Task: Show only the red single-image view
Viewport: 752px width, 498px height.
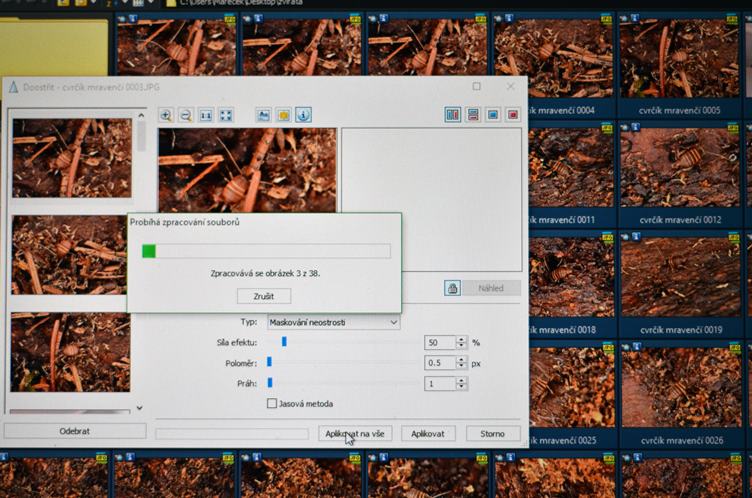Action: coord(513,115)
